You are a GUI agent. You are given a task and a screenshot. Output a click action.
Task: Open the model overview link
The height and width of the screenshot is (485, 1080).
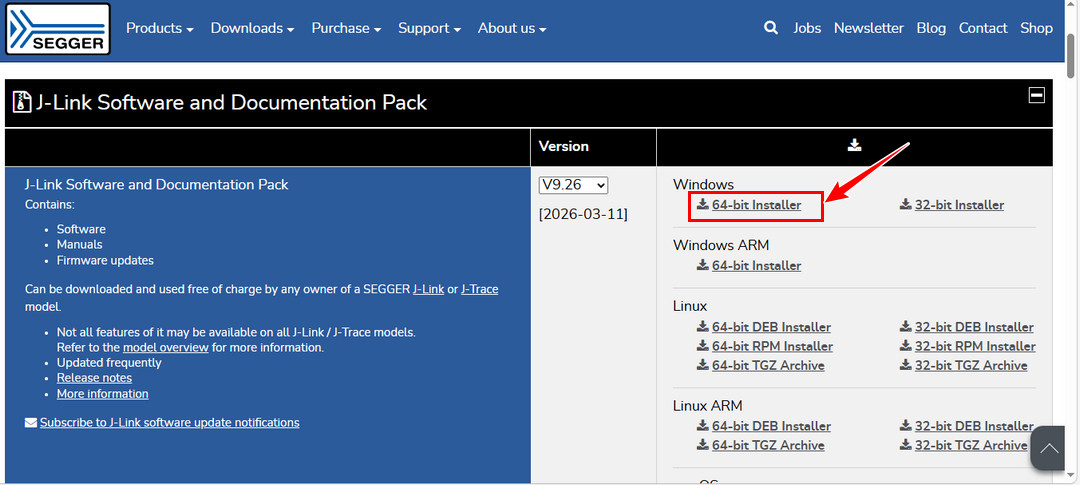coord(166,347)
